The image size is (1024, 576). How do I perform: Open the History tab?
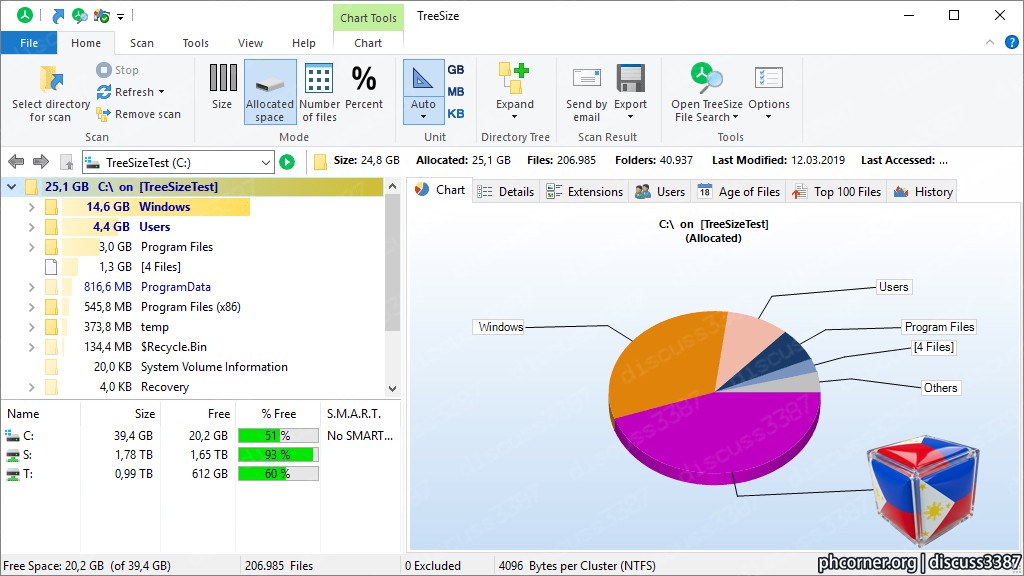[x=923, y=191]
